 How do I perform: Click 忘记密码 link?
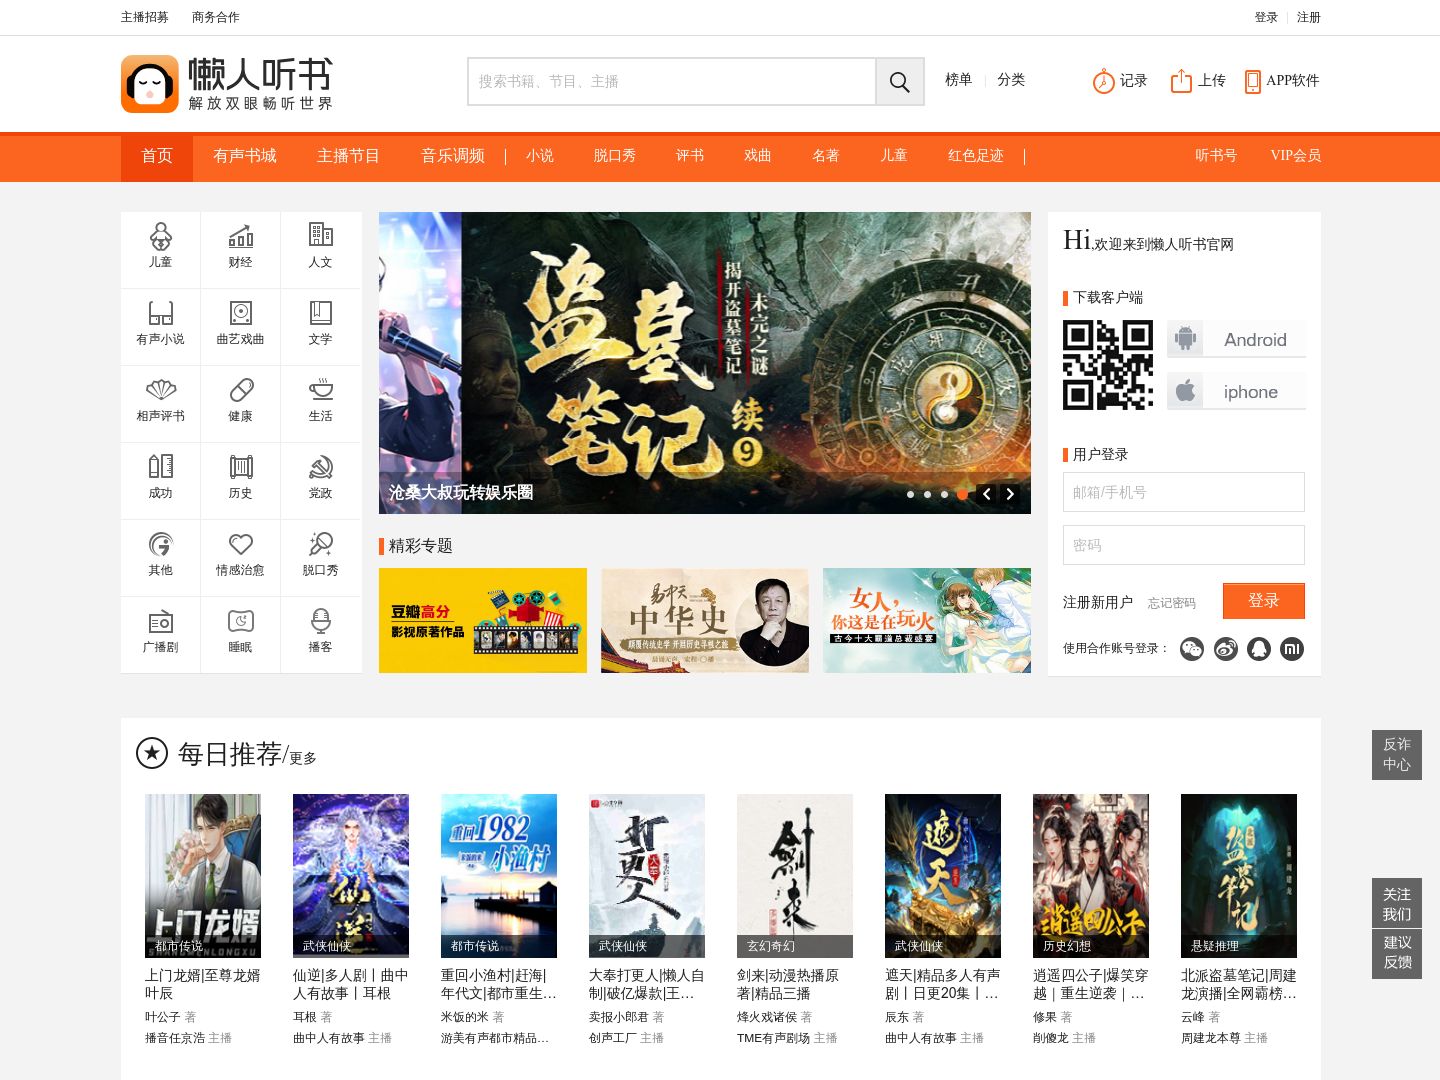click(x=1172, y=603)
